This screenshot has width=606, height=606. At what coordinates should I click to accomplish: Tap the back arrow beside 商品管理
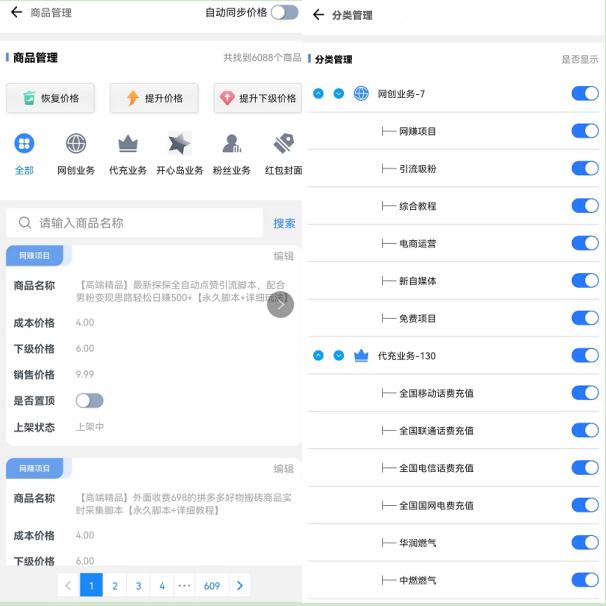click(16, 13)
